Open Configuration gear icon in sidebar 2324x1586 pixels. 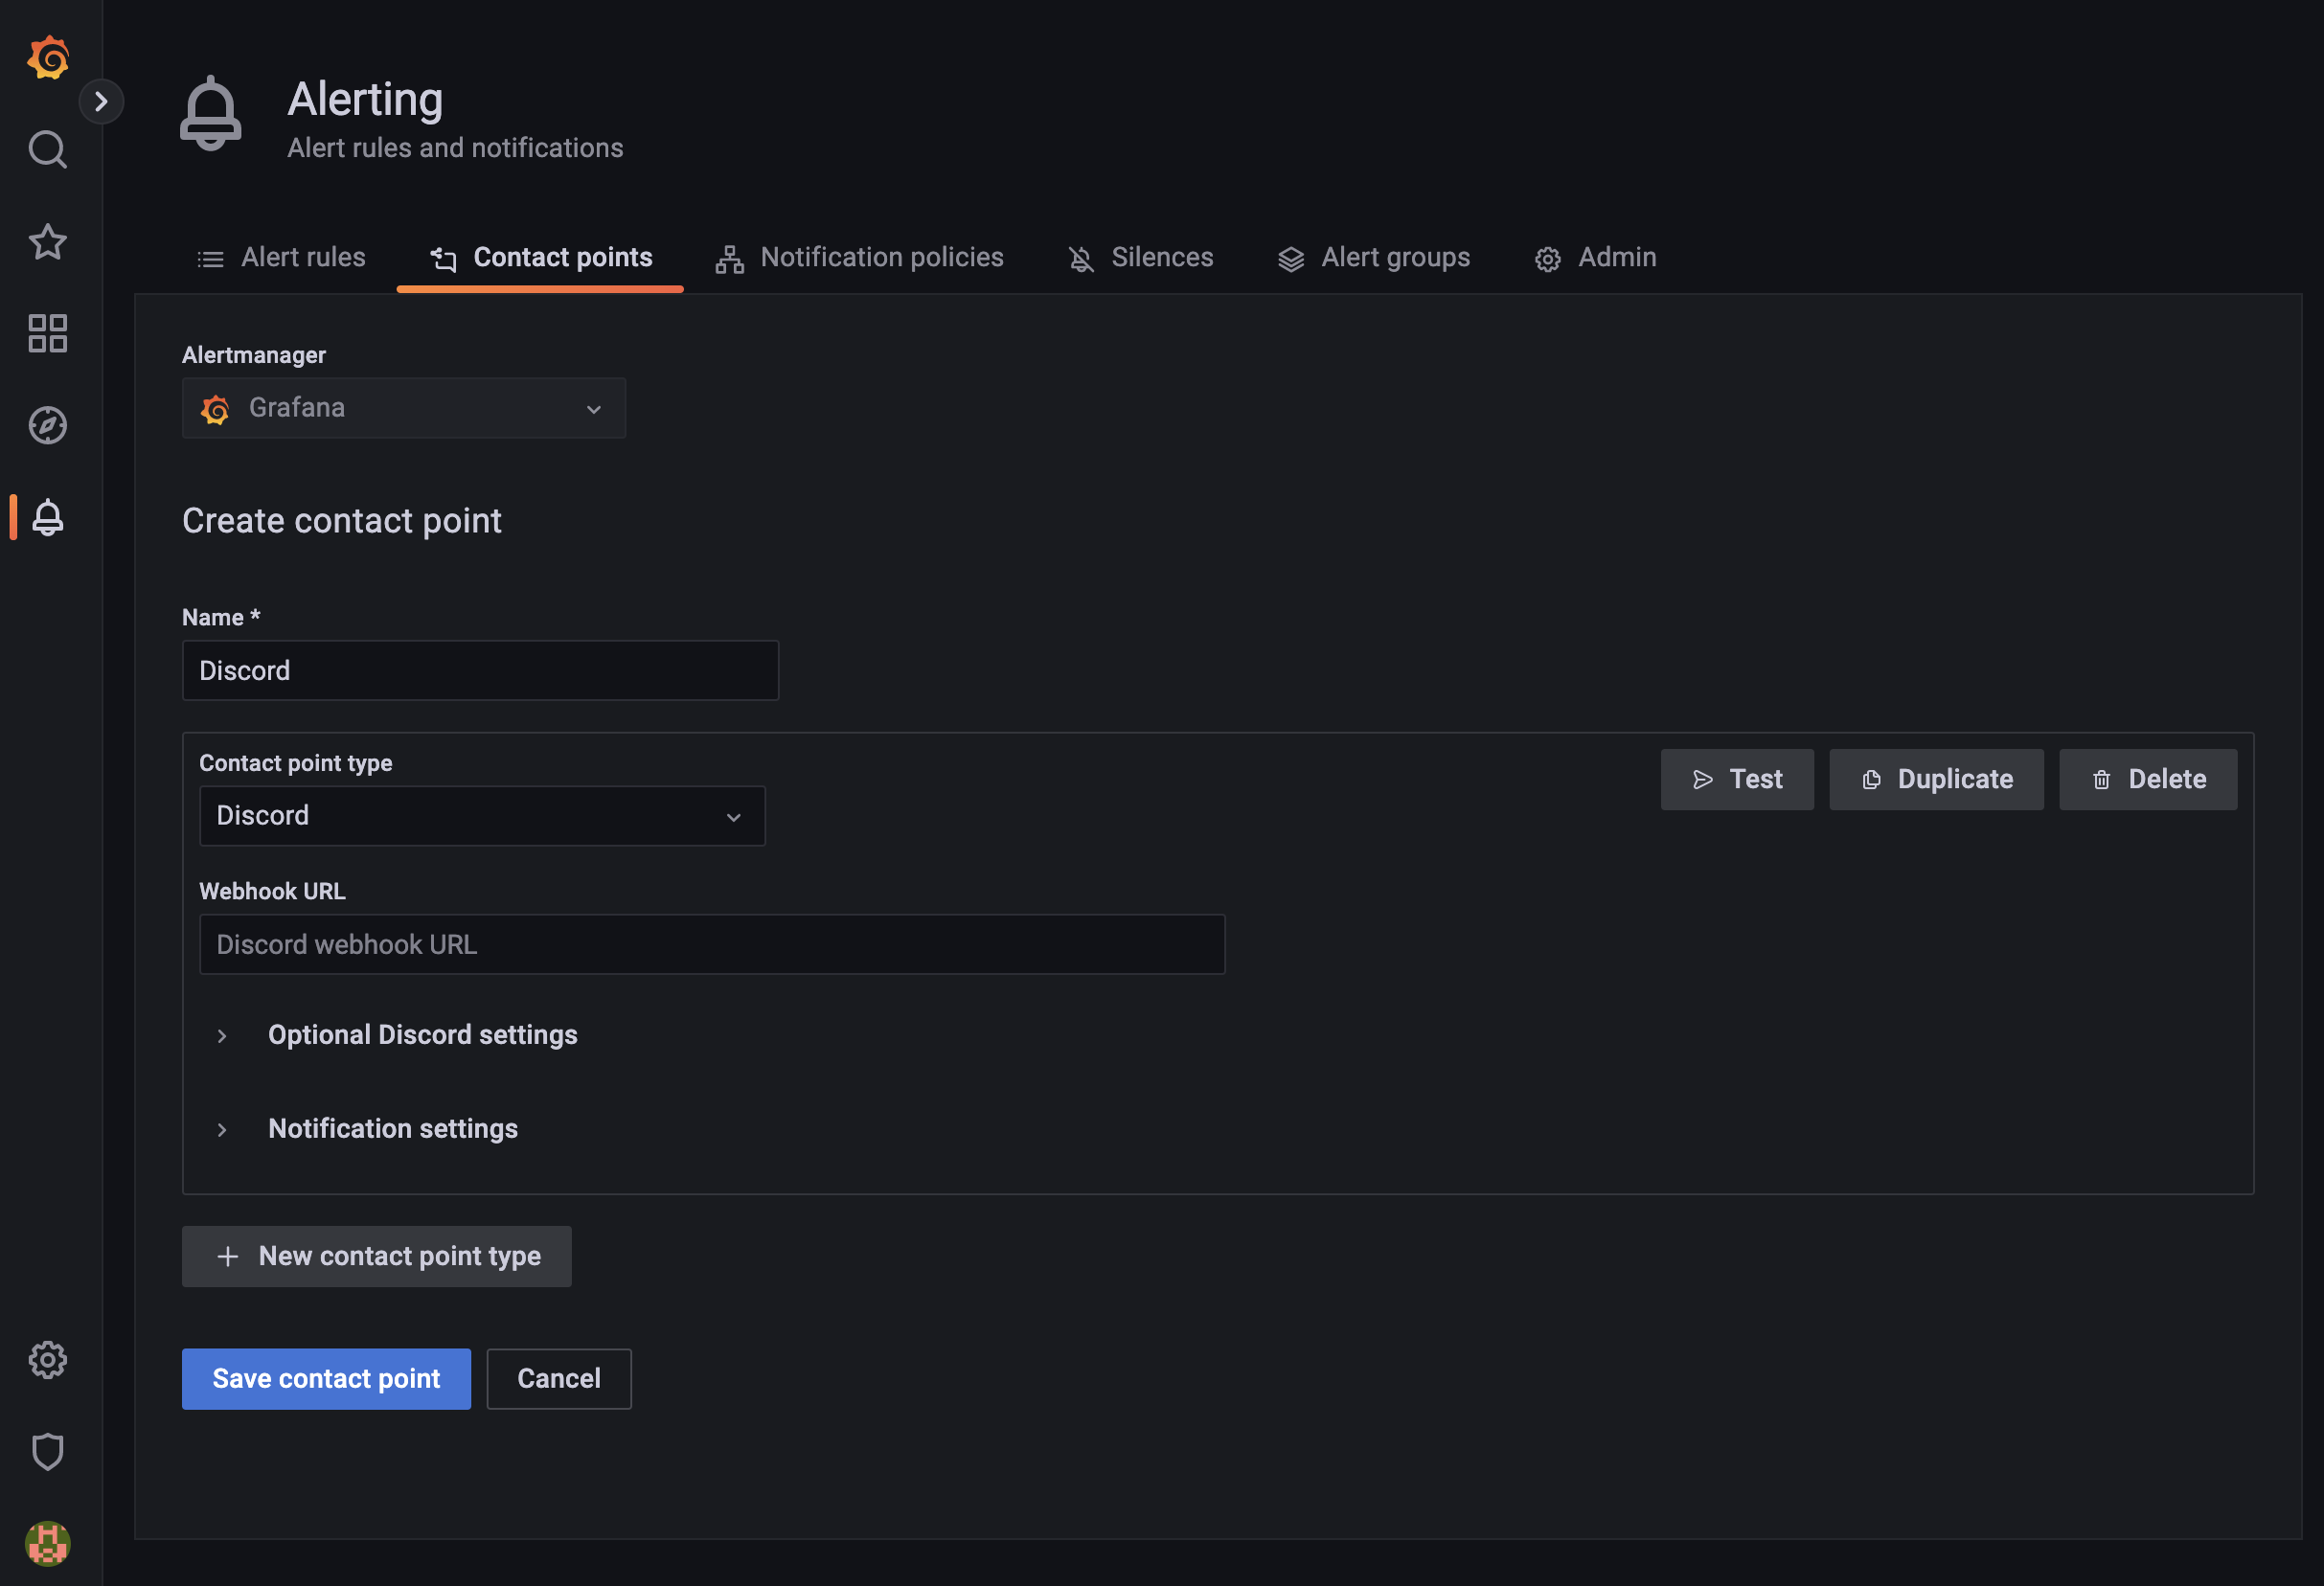click(47, 1360)
